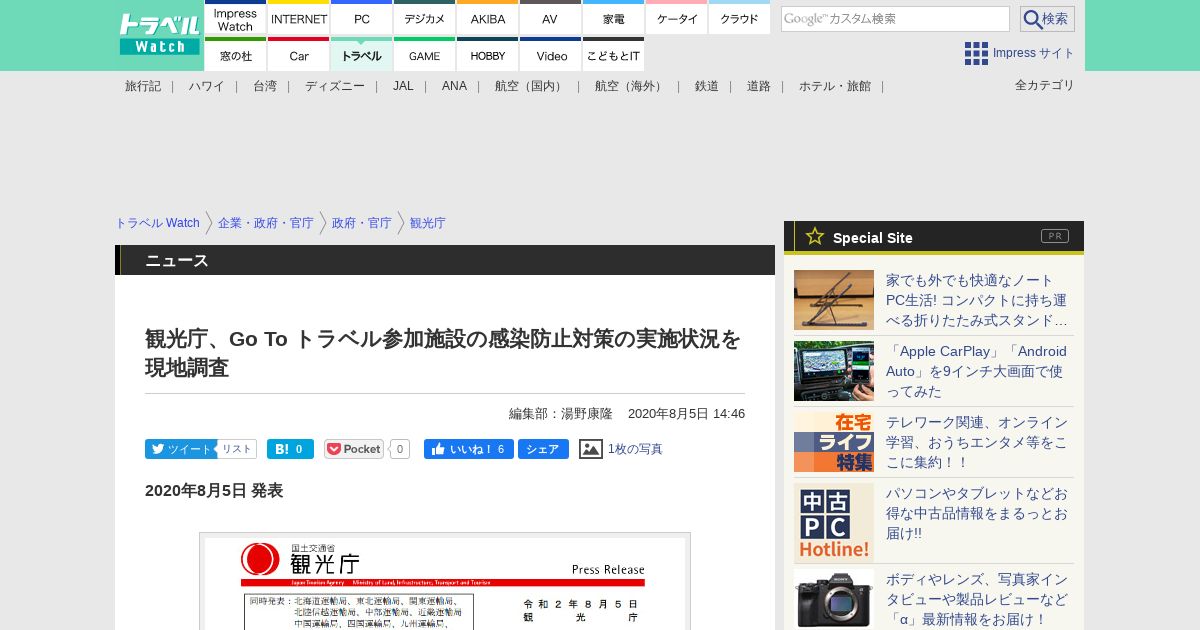The image size is (1200, 630).
Task: Open the Car Watch tab
Action: (299, 55)
